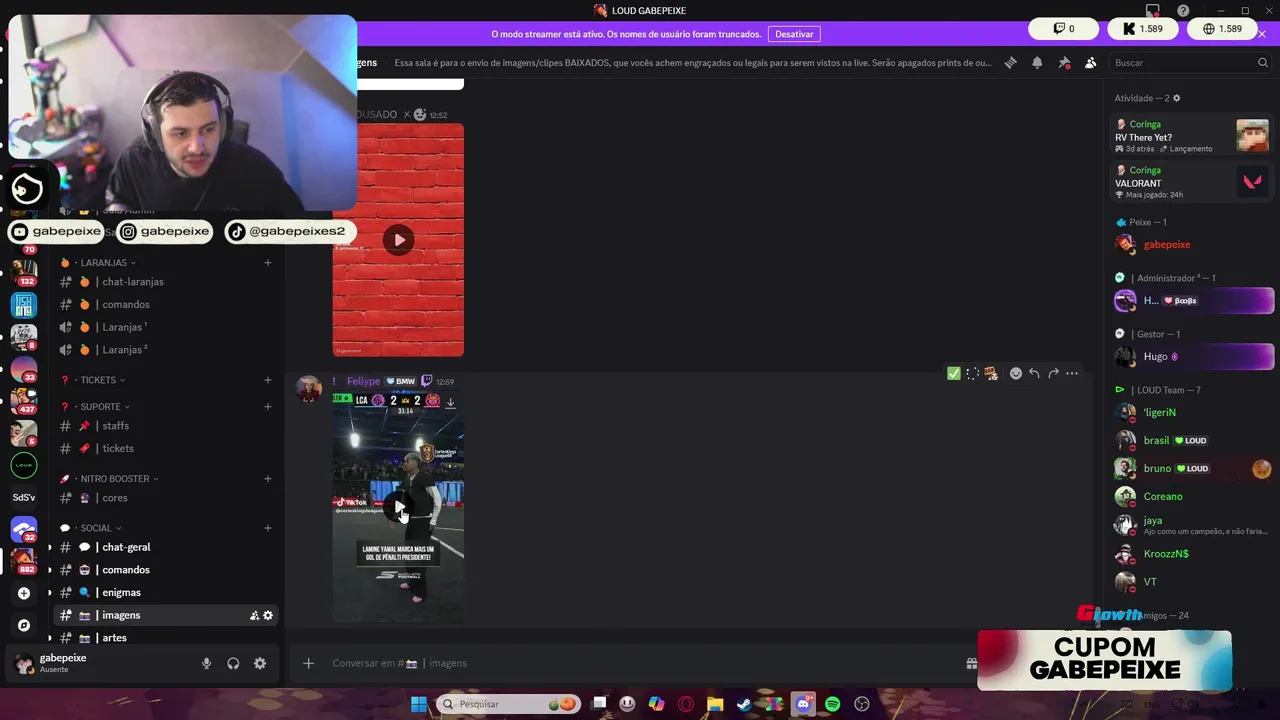This screenshot has width=1280, height=720.
Task: Invite people to imagens channel
Action: (254, 616)
